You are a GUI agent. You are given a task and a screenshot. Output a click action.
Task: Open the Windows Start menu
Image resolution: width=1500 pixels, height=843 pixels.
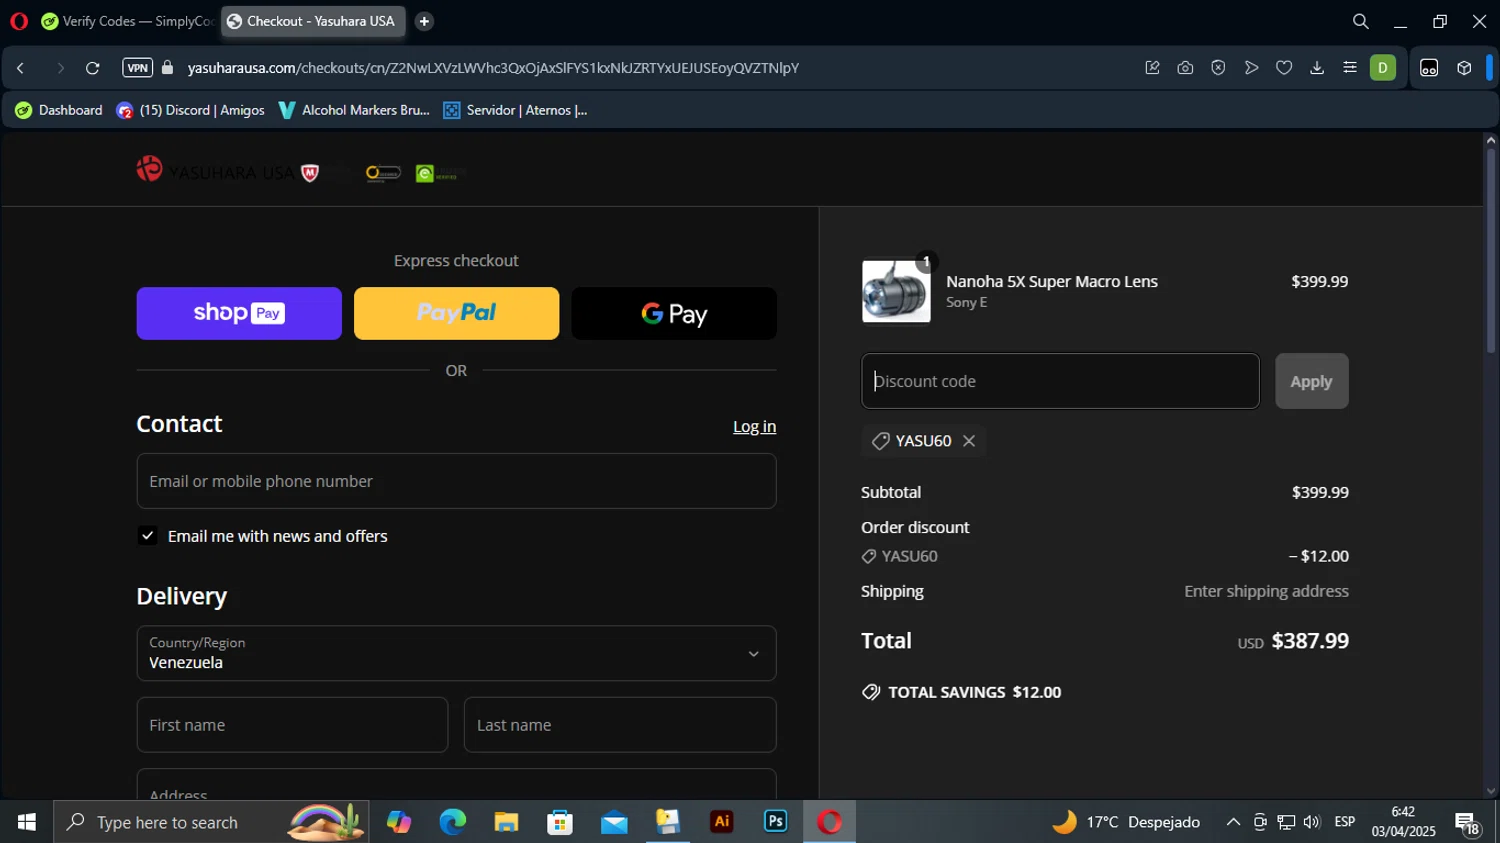click(27, 822)
